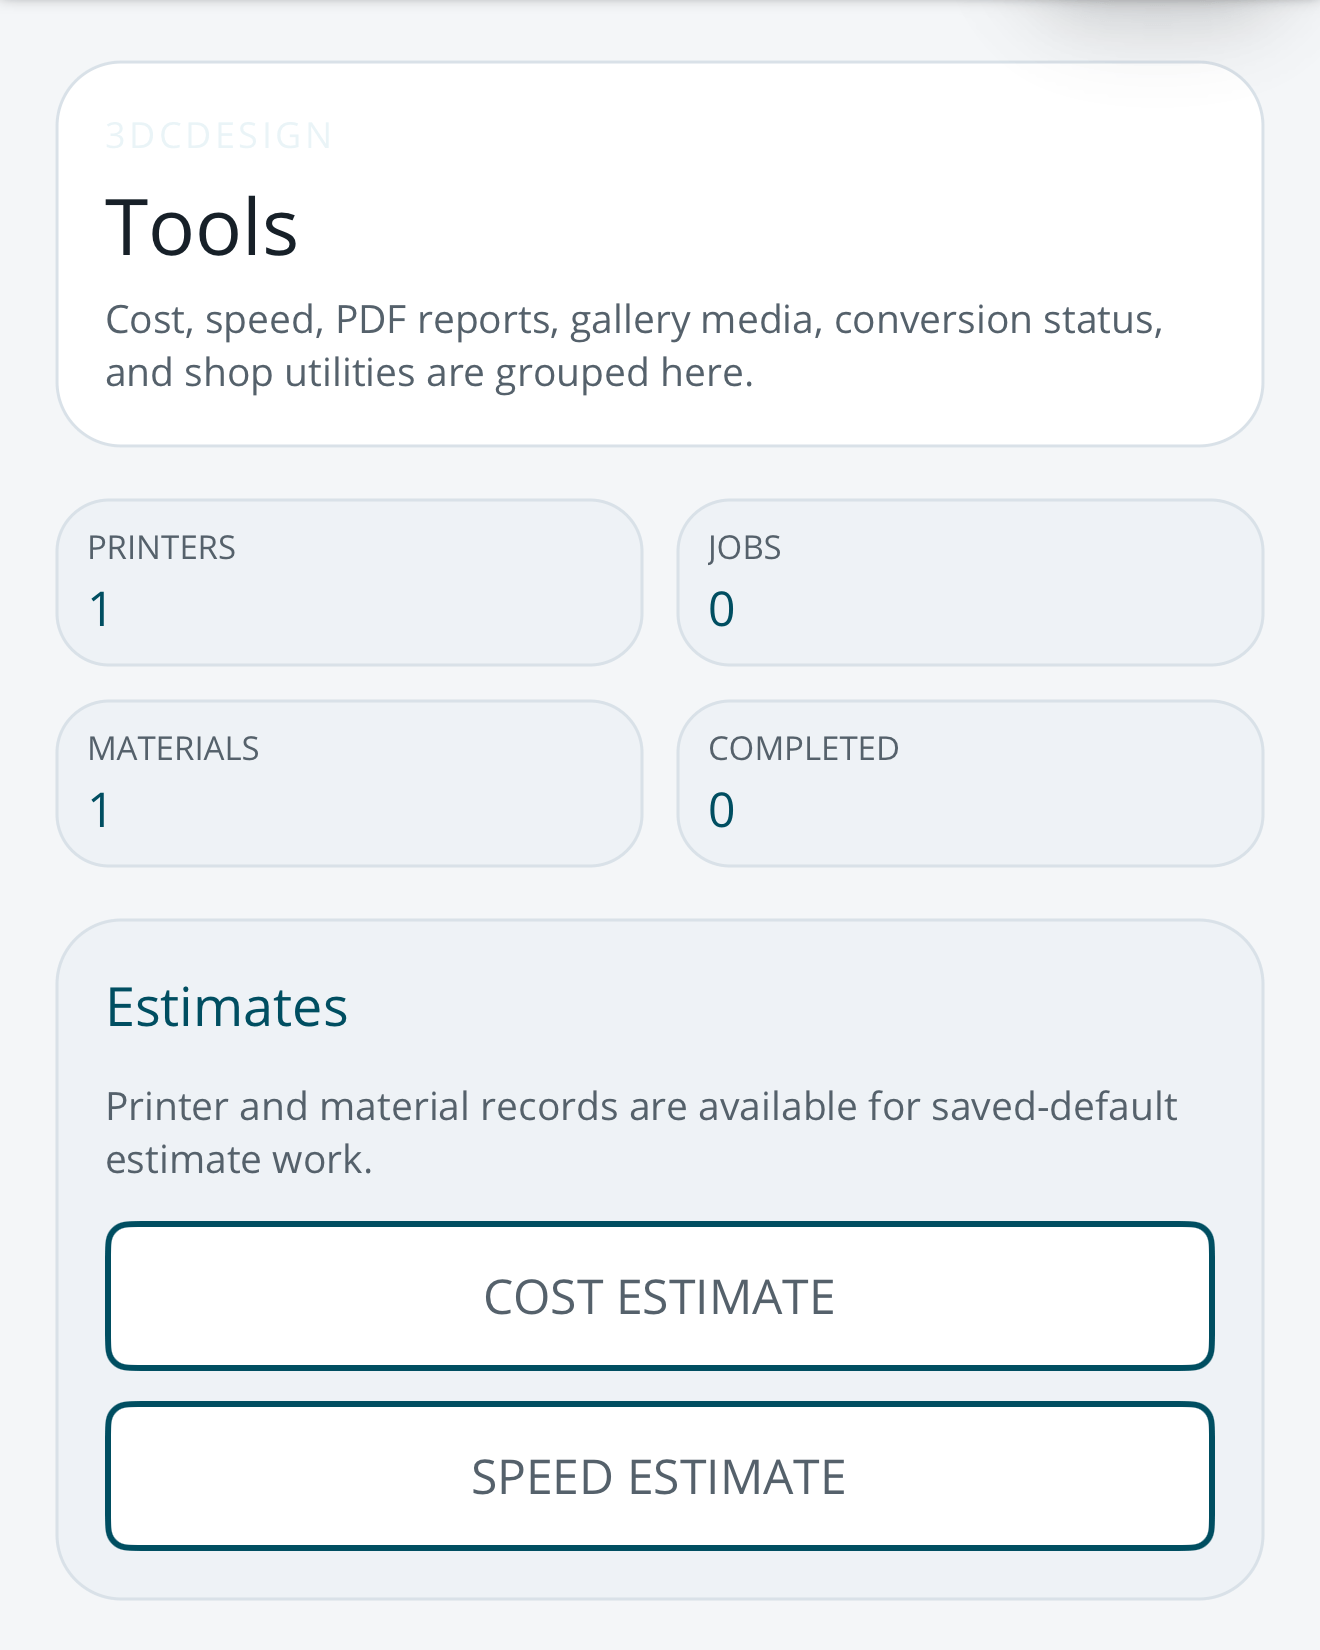This screenshot has height=1650, width=1320.
Task: Click the MATERIALS label text
Action: (x=173, y=749)
